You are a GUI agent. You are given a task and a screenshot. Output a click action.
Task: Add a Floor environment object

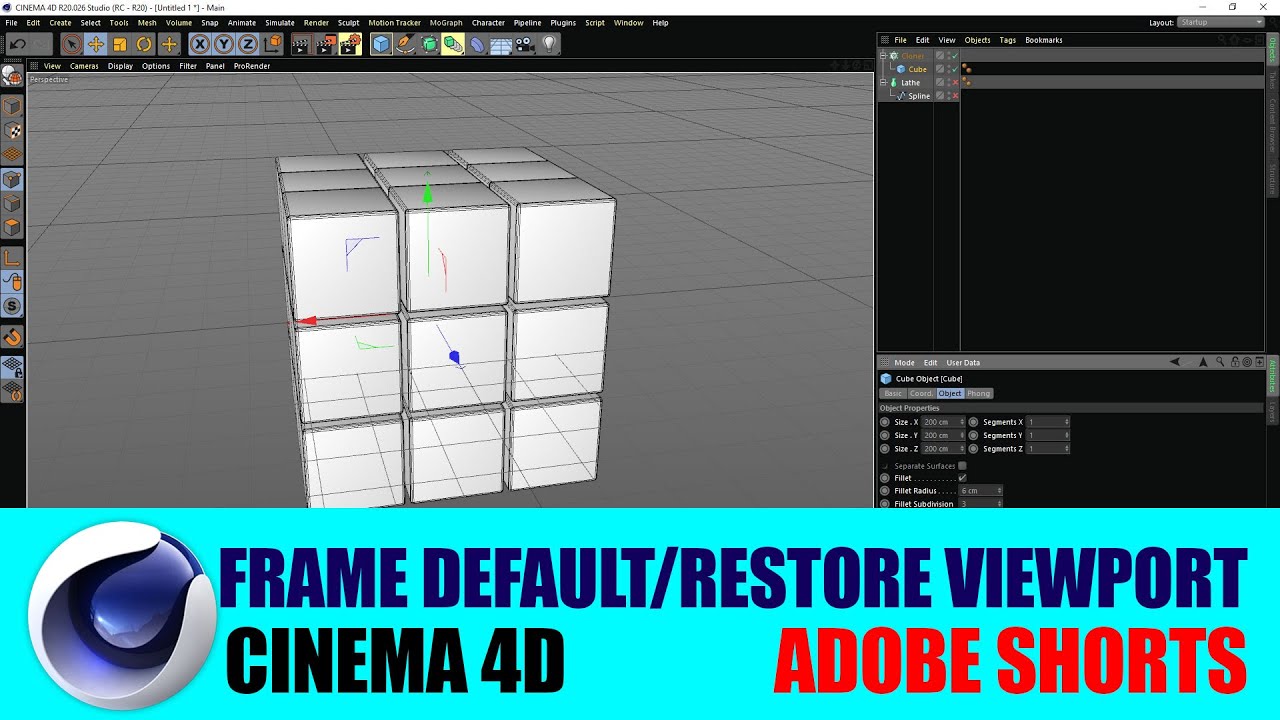point(501,44)
